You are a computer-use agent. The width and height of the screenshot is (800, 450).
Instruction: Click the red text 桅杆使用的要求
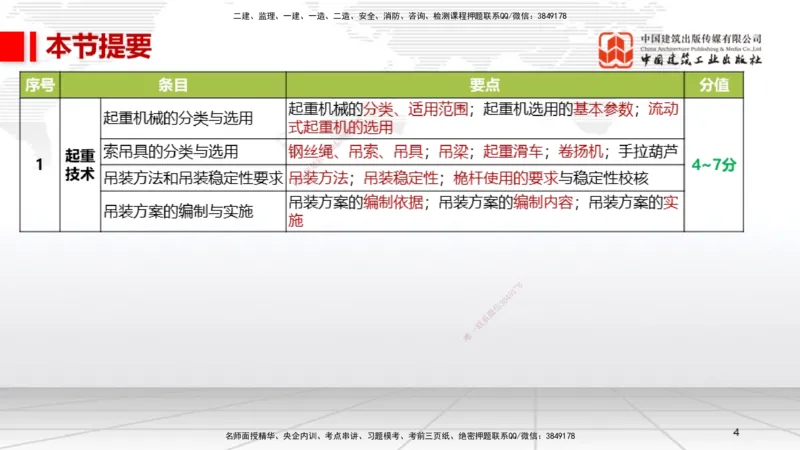[x=506, y=178]
